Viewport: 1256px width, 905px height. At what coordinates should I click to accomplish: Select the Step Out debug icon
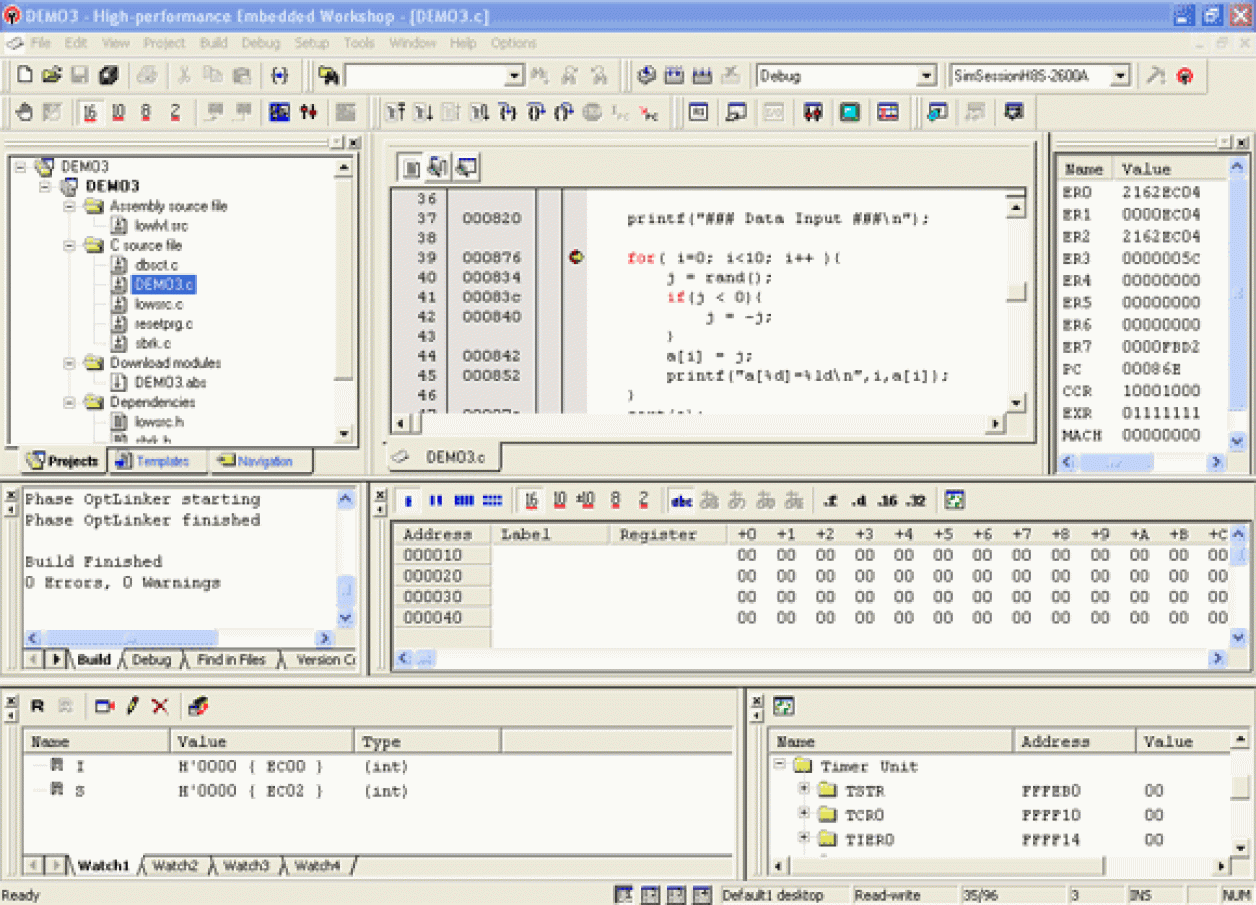pos(564,112)
